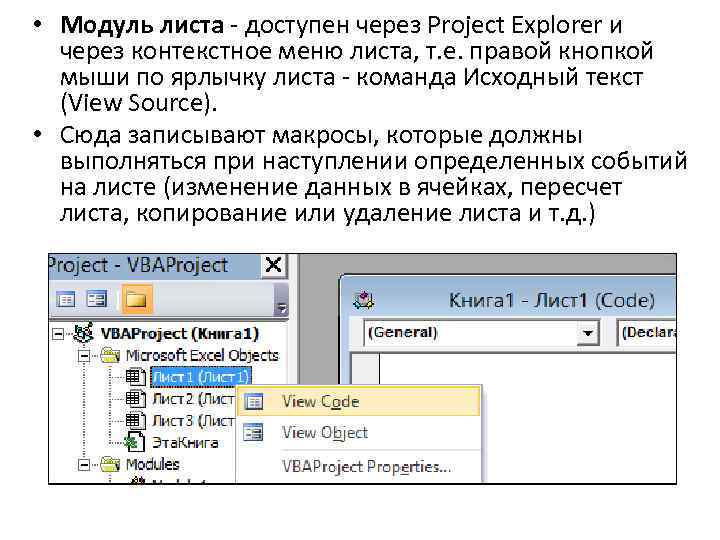Click the Книга1 - Лист1 (Code) title bar
Image resolution: width=720 pixels, height=540 pixels.
[510, 300]
